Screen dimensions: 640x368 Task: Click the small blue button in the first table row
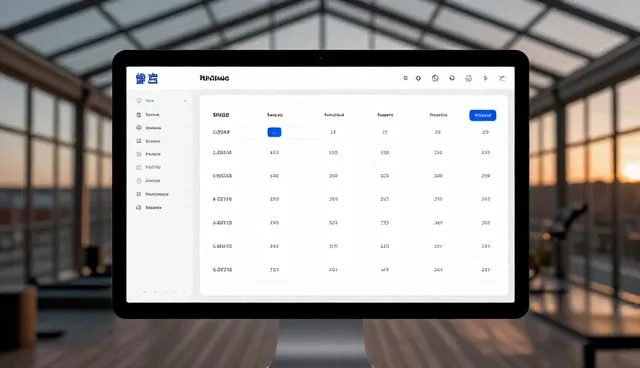coord(274,132)
